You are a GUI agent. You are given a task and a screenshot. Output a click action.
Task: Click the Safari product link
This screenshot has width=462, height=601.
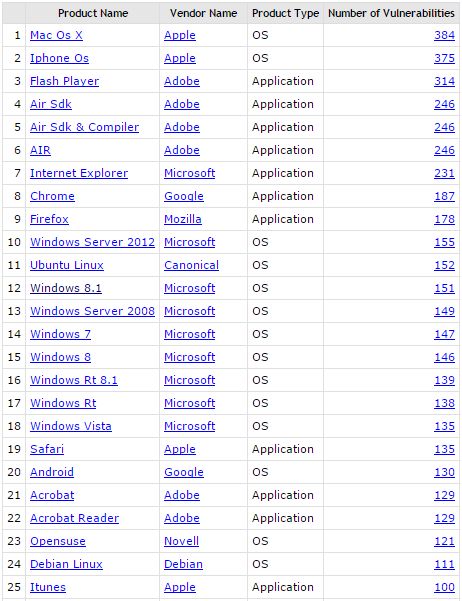47,449
